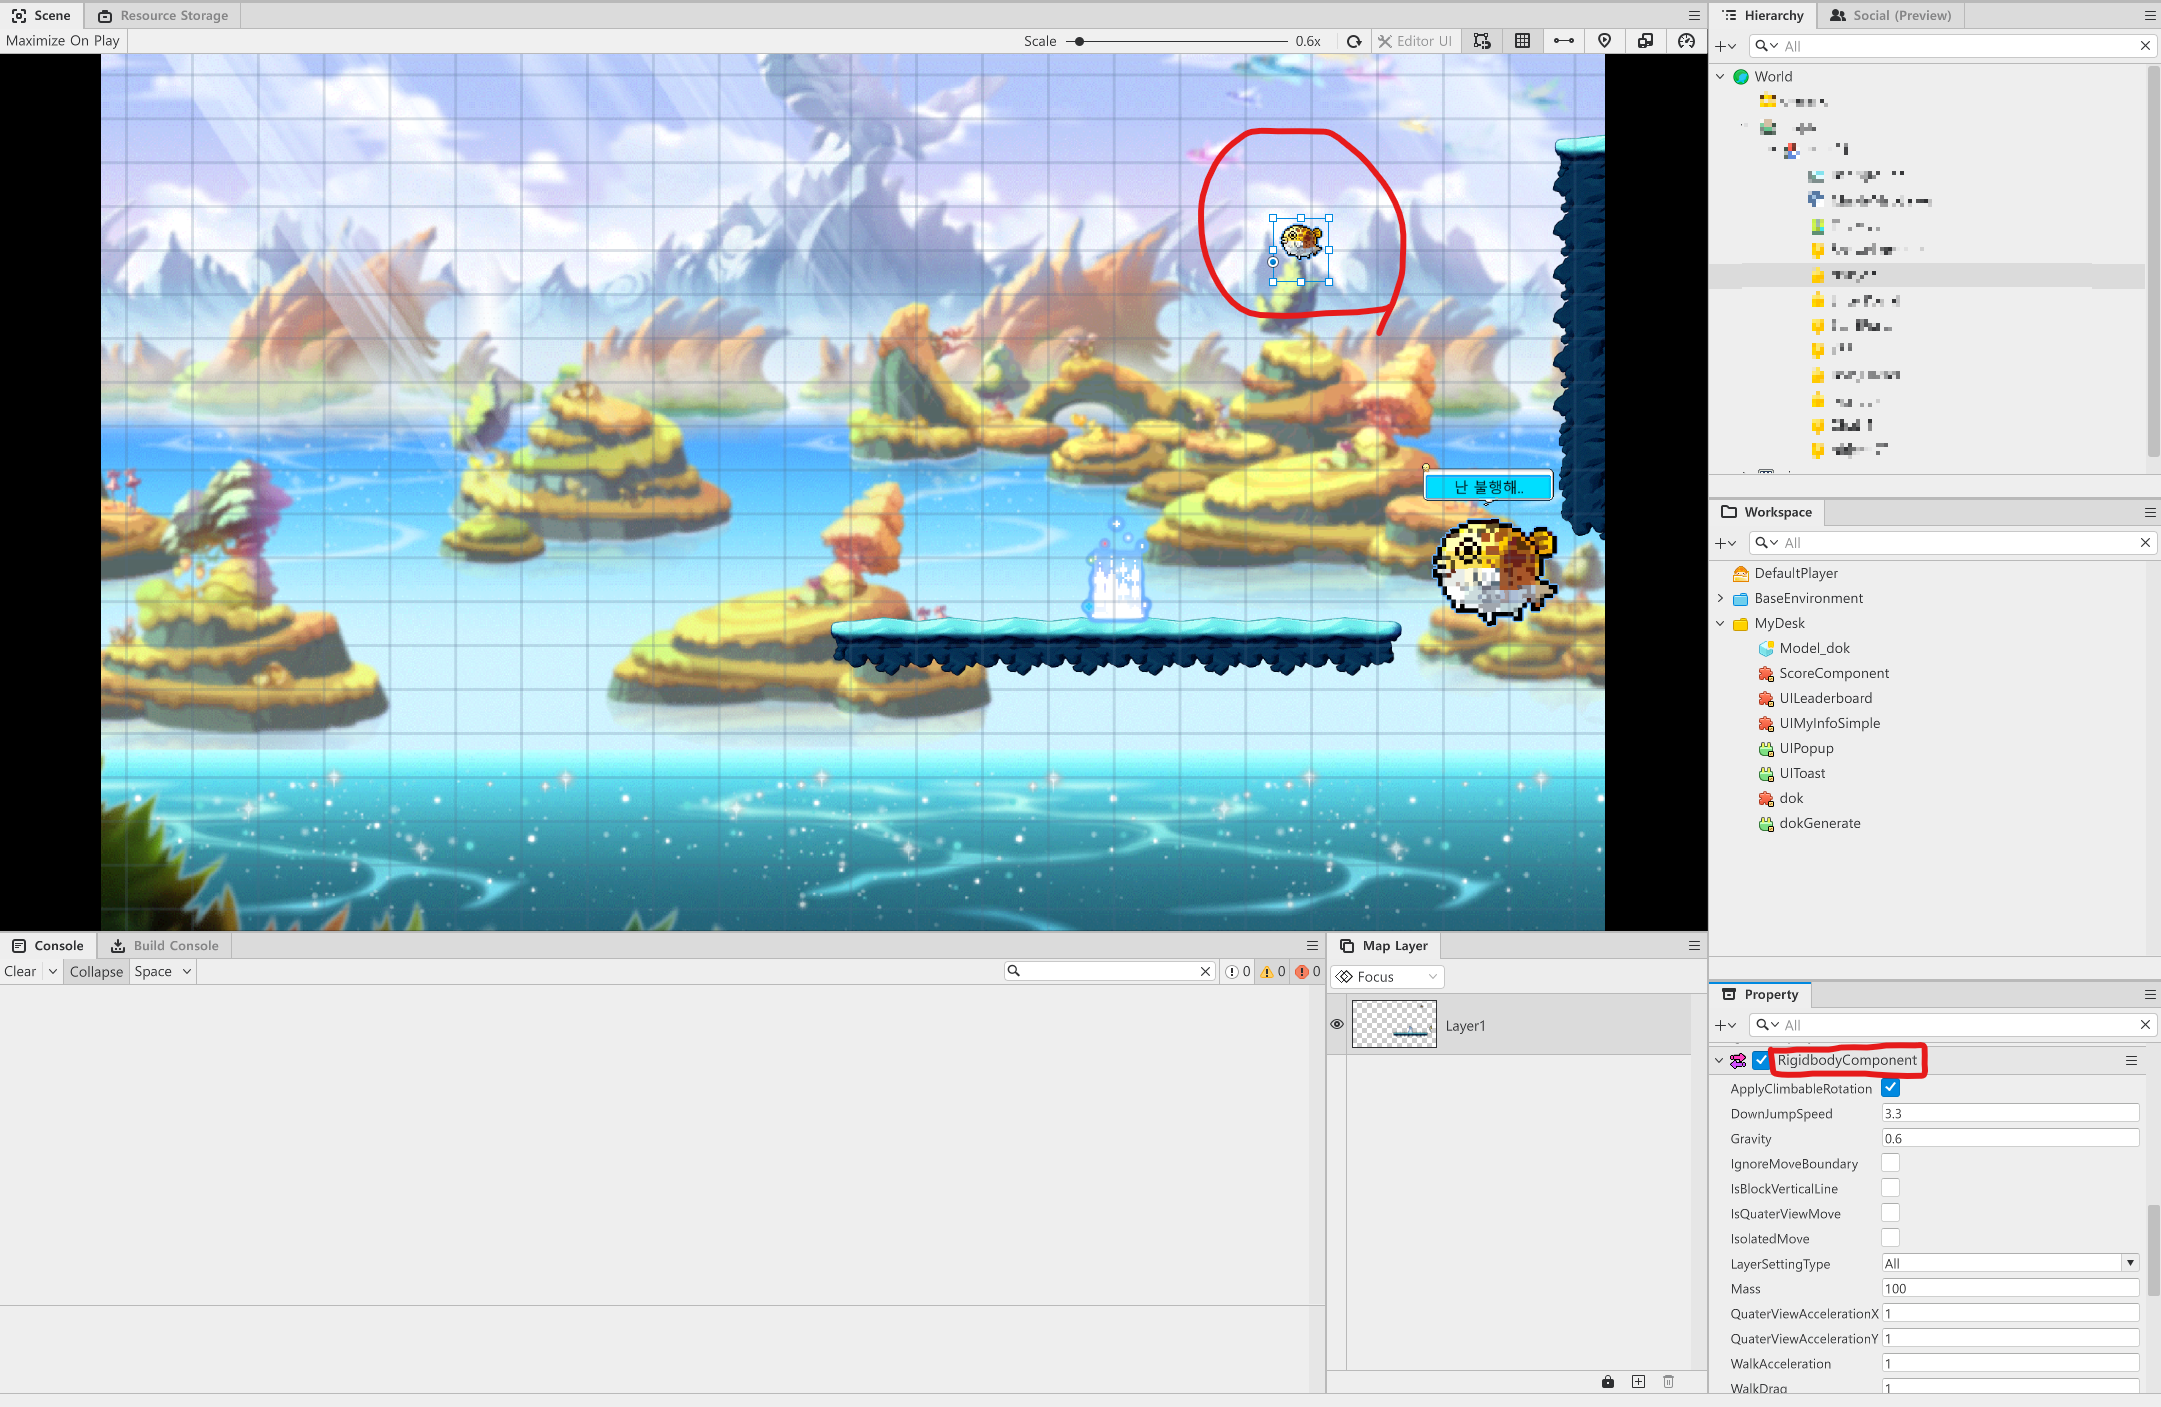Open the LayerSettingType dropdown
Image resolution: width=2161 pixels, height=1407 pixels.
click(x=2010, y=1263)
